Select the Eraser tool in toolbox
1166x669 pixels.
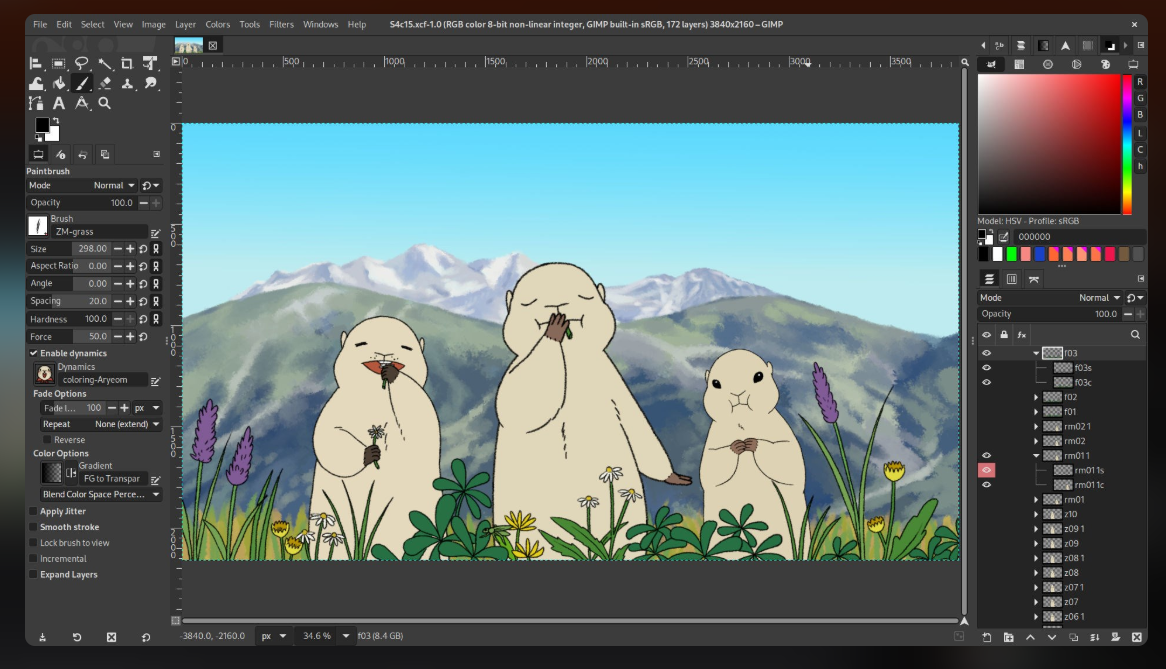coord(105,84)
